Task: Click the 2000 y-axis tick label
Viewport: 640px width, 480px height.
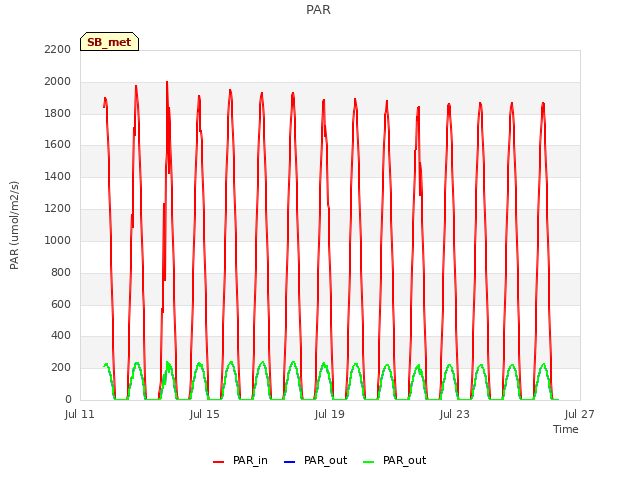Action: click(x=58, y=82)
